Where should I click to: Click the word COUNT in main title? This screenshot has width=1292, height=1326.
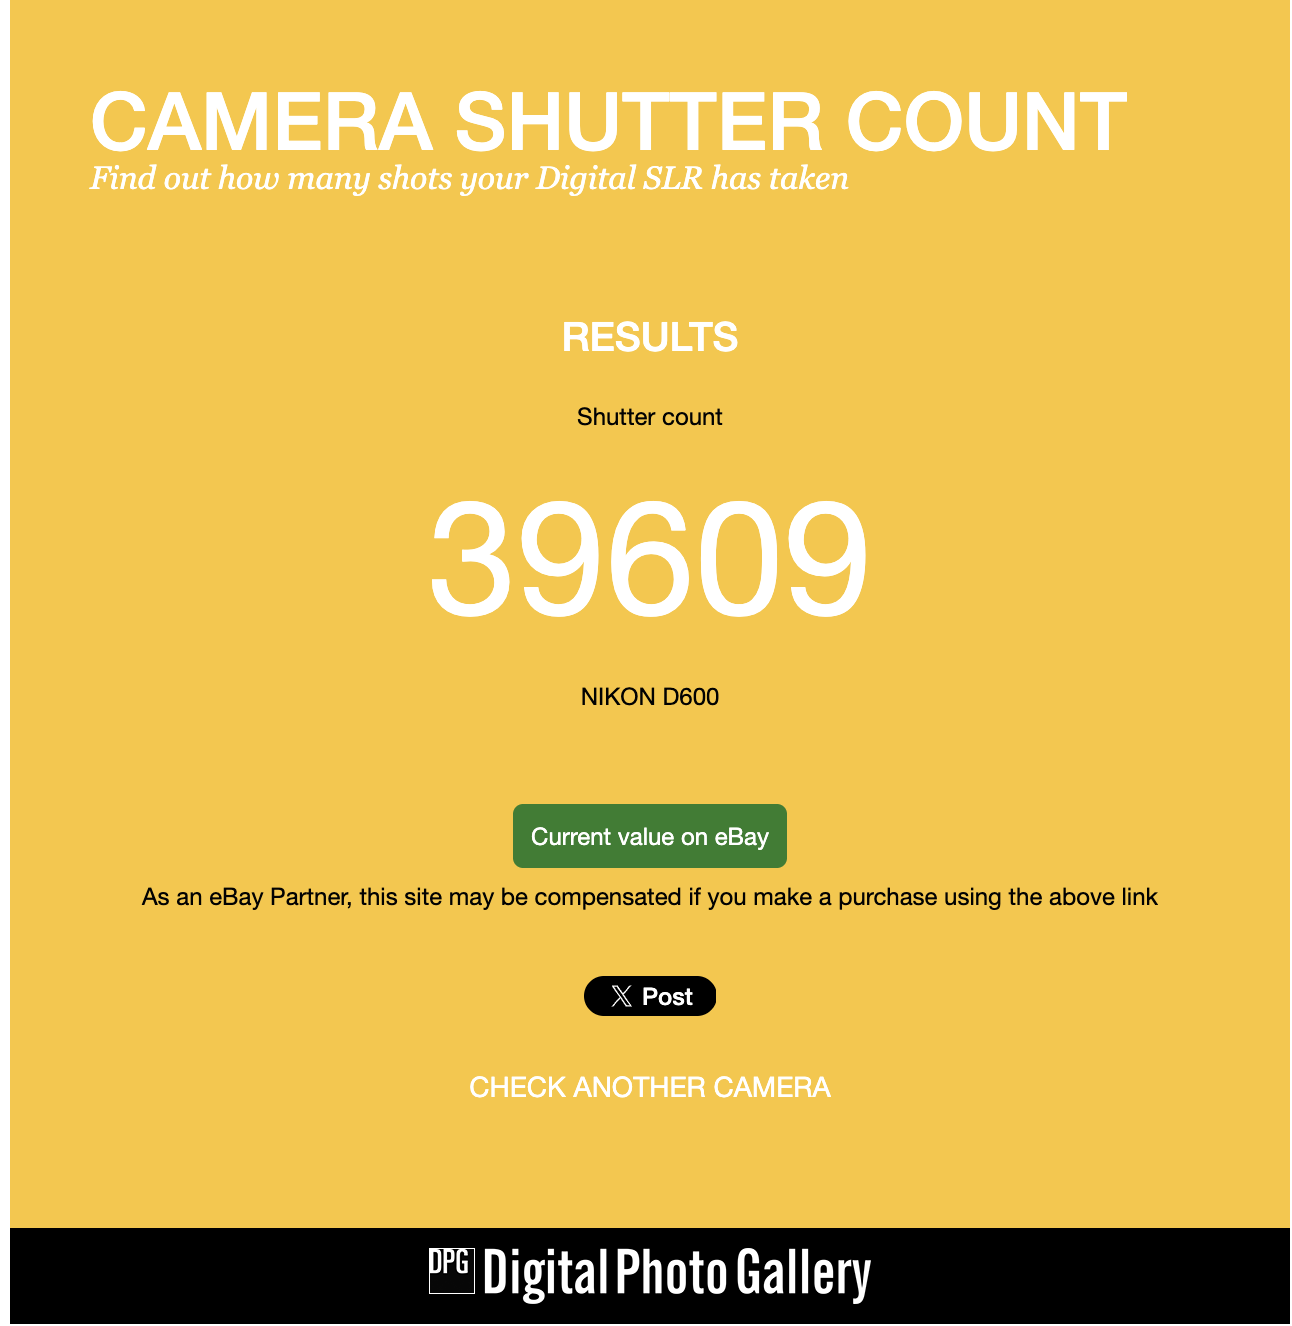tap(986, 123)
